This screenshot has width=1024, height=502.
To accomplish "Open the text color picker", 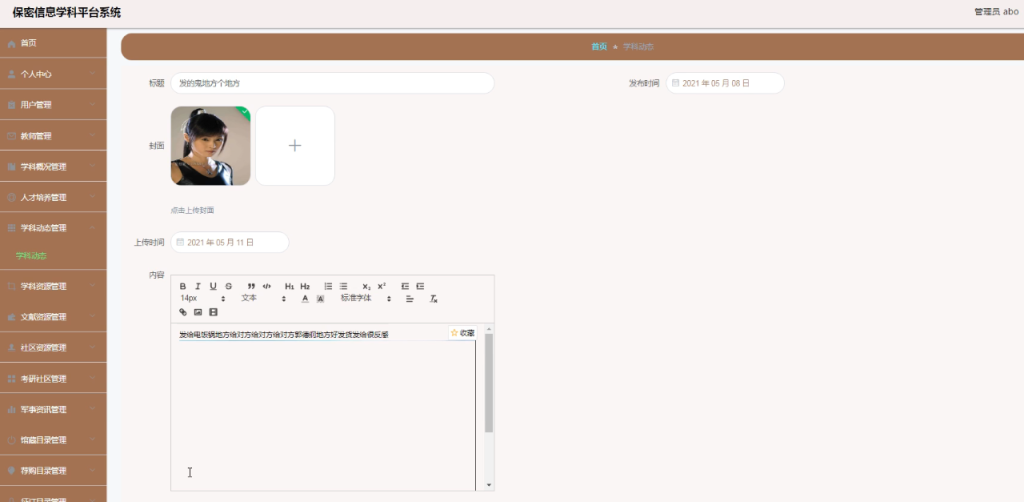I will [x=305, y=298].
